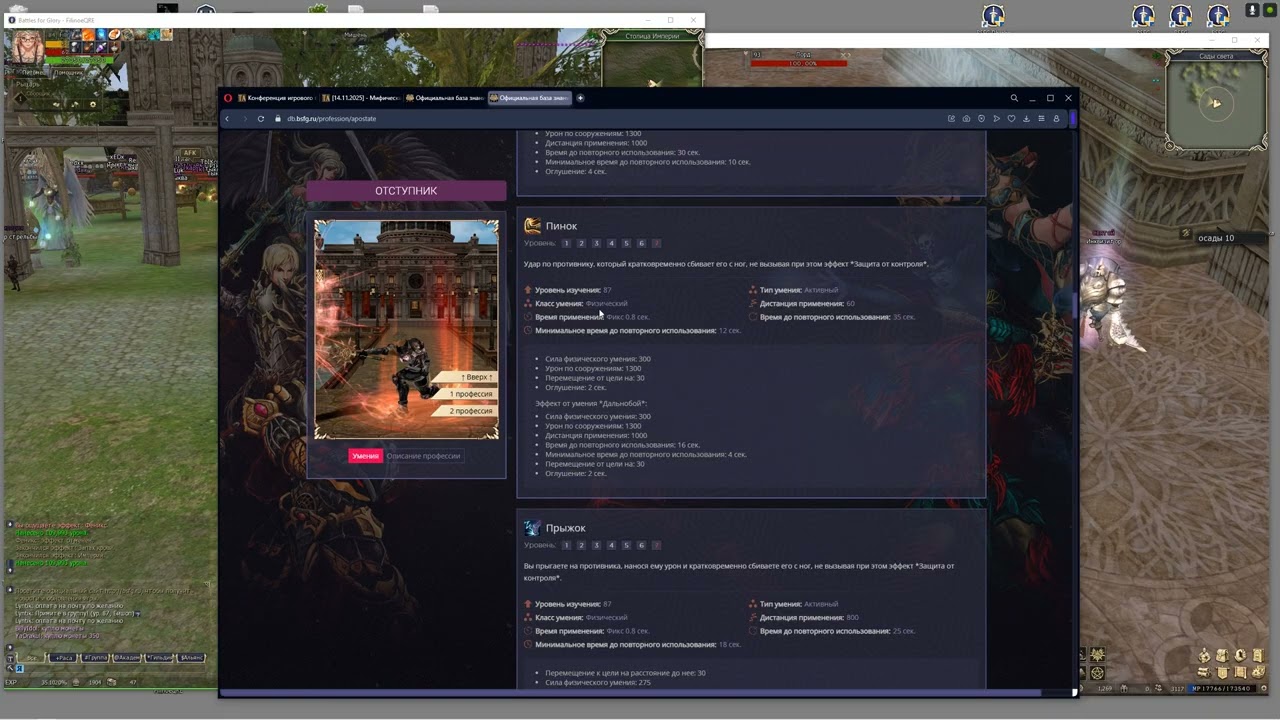Open the Opera tab search magnifier
Screen dimensions: 1280x720
[1014, 98]
